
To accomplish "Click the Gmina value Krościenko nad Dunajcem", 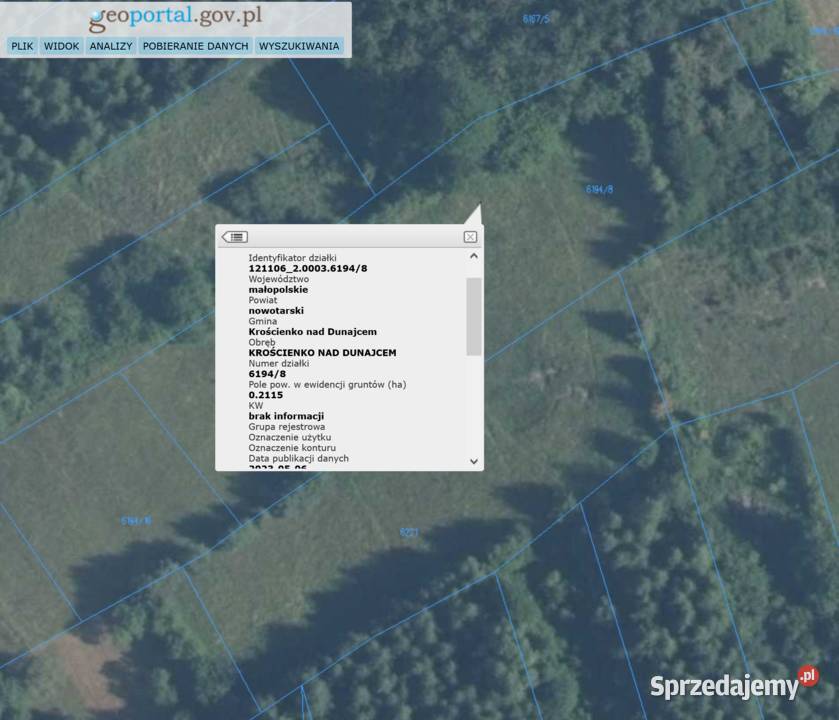I will coord(312,332).
